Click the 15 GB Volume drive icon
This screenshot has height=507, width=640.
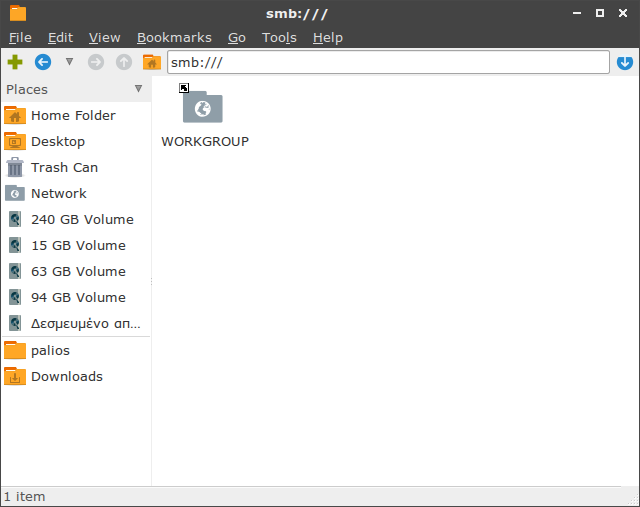point(15,245)
